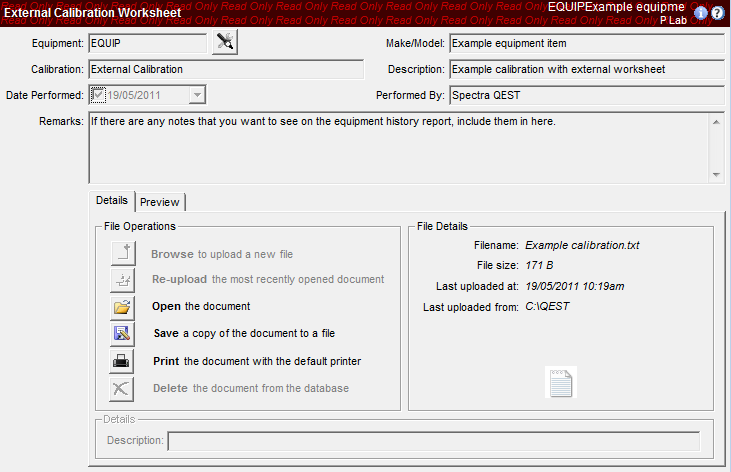Viewport: 731px width, 472px height.
Task: Click the Print document printer icon
Action: tap(122, 361)
